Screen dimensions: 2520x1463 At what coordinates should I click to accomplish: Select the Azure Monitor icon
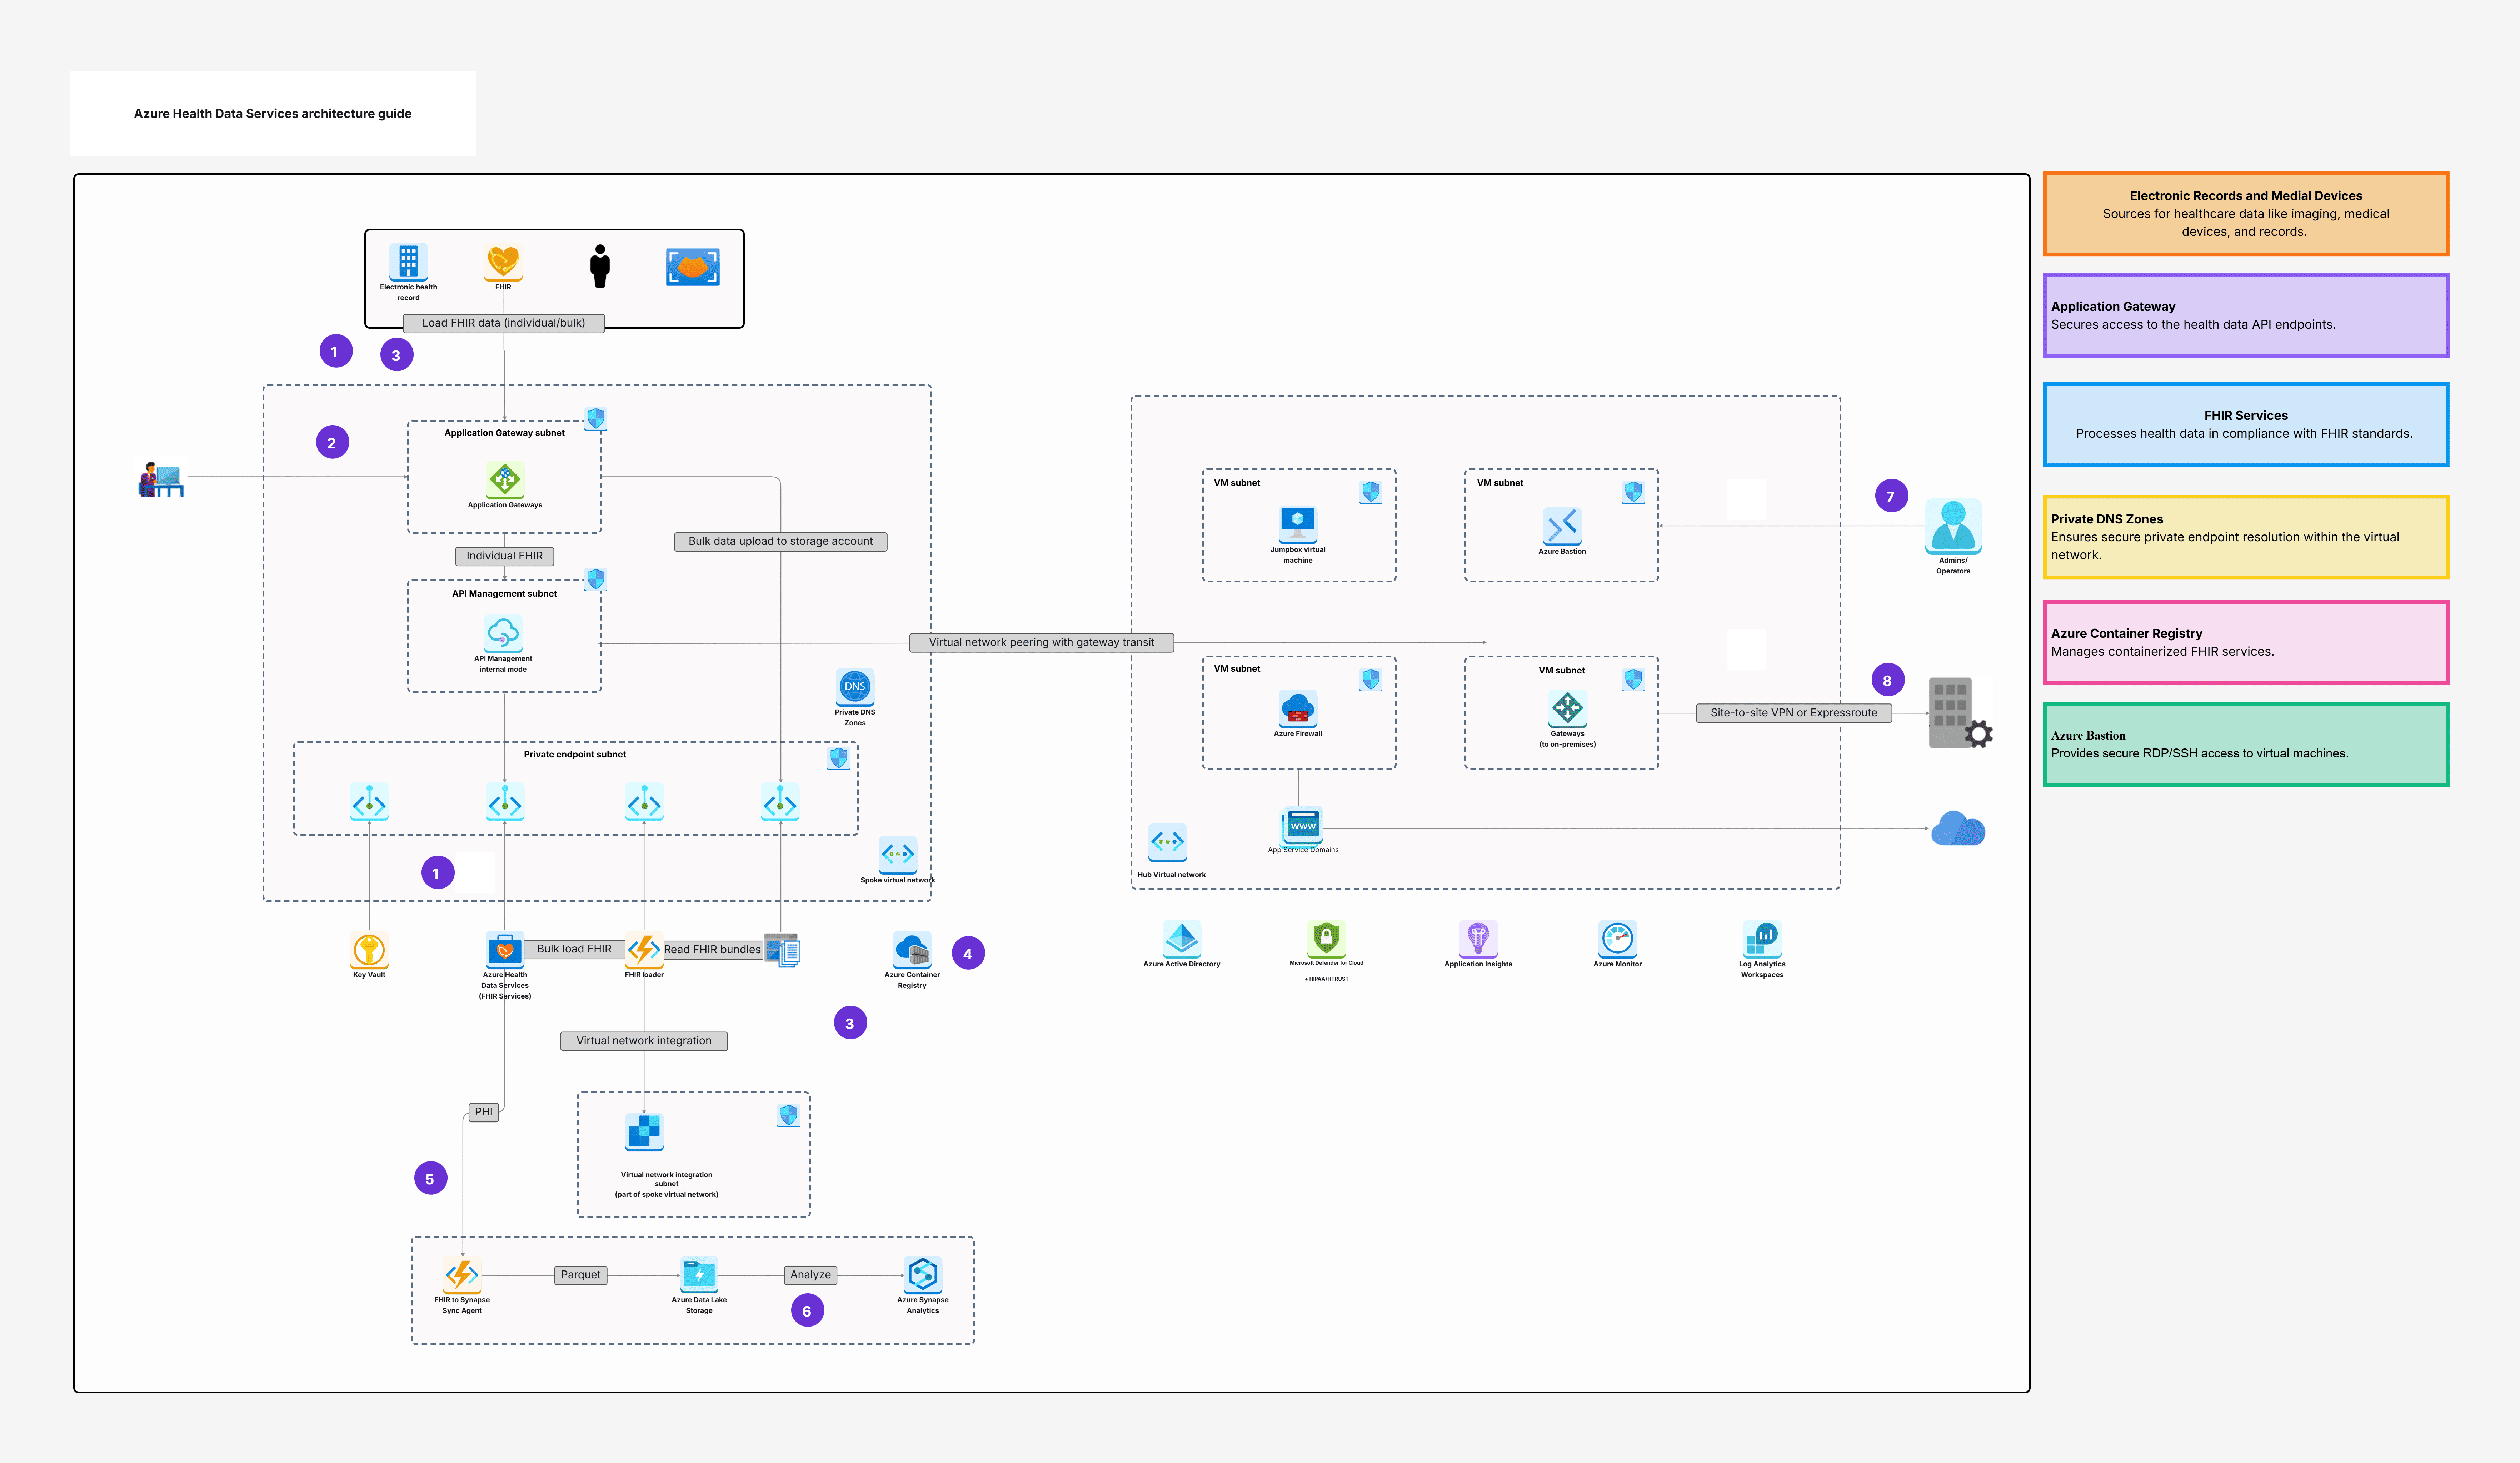pyautogui.click(x=1617, y=939)
